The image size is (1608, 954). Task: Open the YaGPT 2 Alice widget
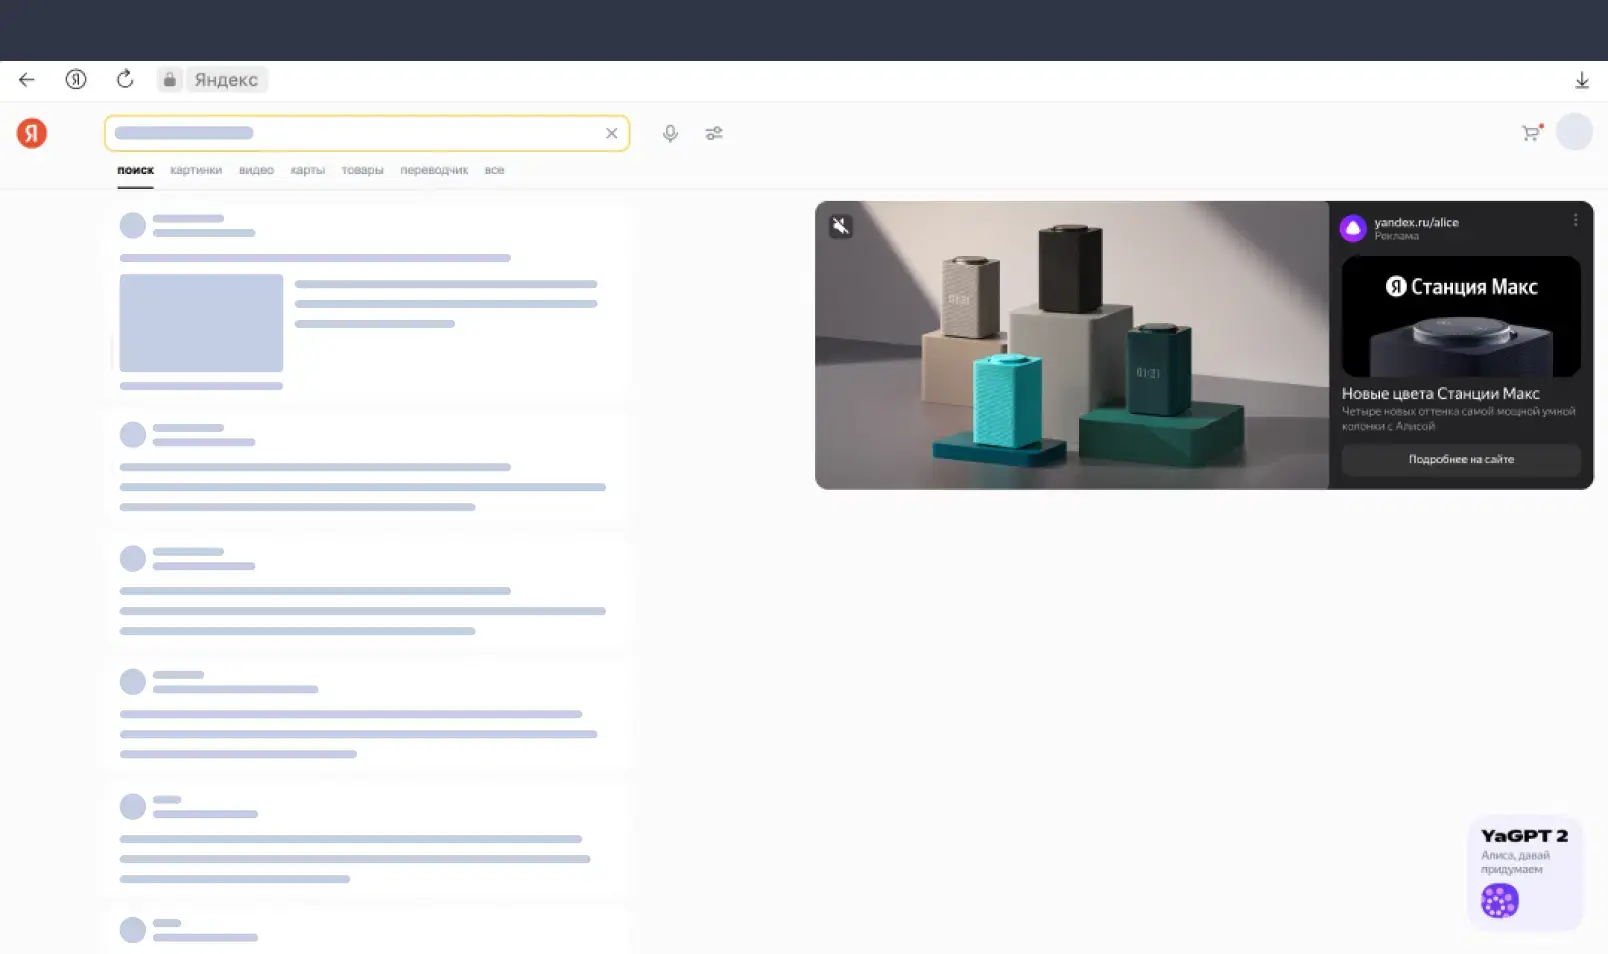coord(1525,873)
